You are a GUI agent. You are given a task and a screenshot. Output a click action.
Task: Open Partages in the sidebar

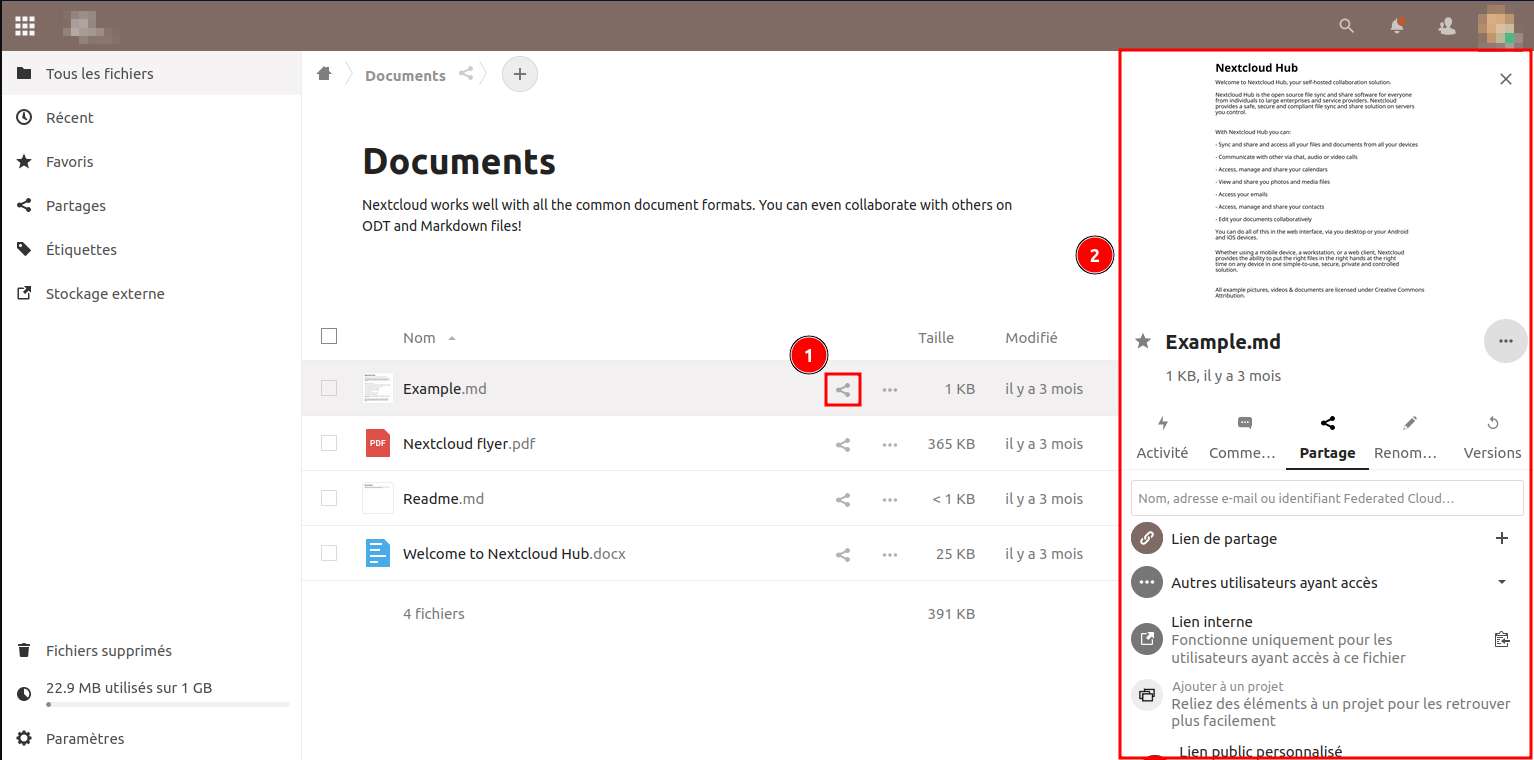coord(151,205)
